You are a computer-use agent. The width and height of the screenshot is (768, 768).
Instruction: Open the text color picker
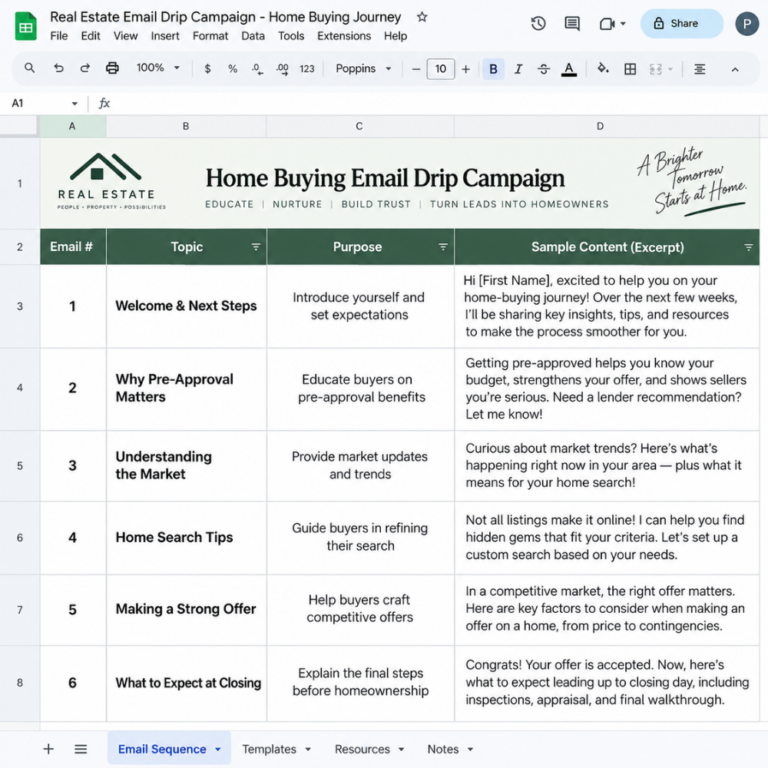(569, 69)
